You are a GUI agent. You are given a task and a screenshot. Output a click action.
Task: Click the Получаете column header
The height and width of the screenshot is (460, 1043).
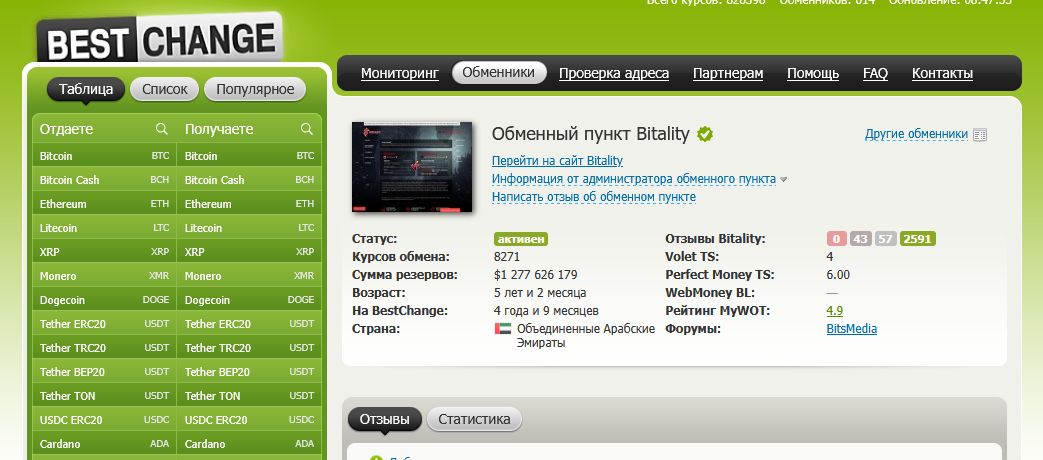click(219, 129)
